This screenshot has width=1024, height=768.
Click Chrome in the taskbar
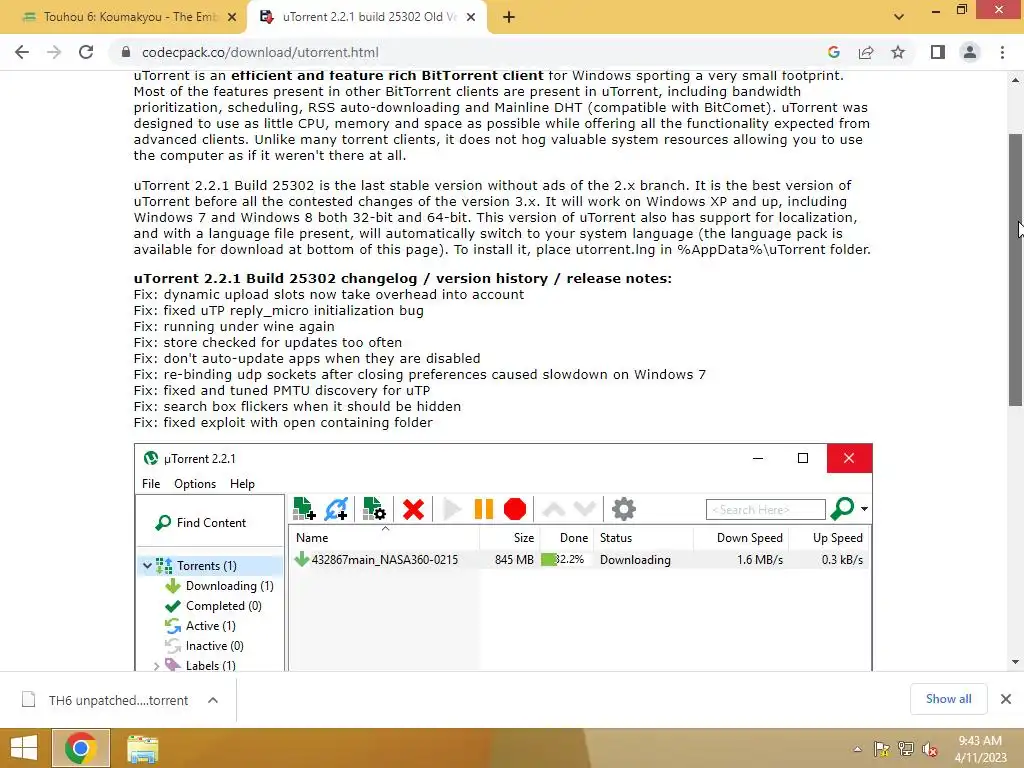[x=80, y=748]
